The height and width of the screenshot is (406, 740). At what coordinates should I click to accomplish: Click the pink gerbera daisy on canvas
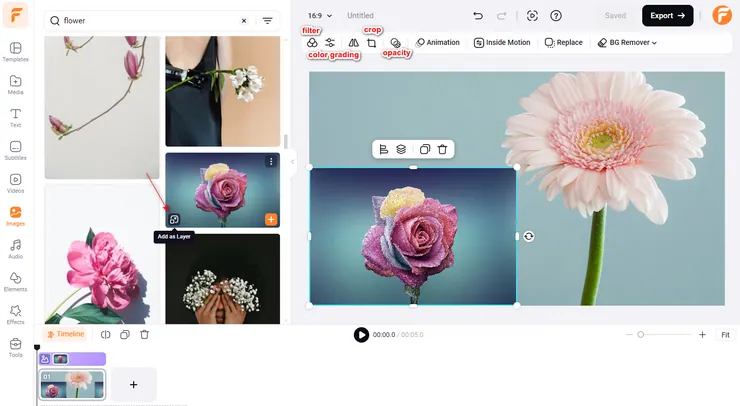(605, 149)
